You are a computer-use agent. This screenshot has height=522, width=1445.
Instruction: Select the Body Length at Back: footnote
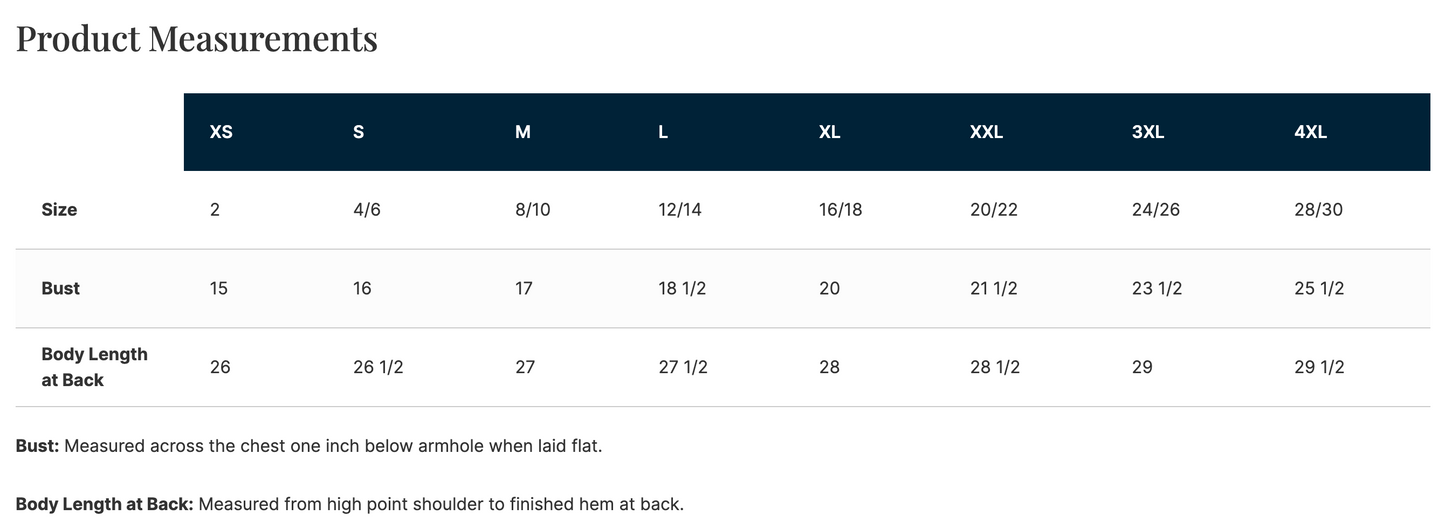pyautogui.click(x=104, y=504)
